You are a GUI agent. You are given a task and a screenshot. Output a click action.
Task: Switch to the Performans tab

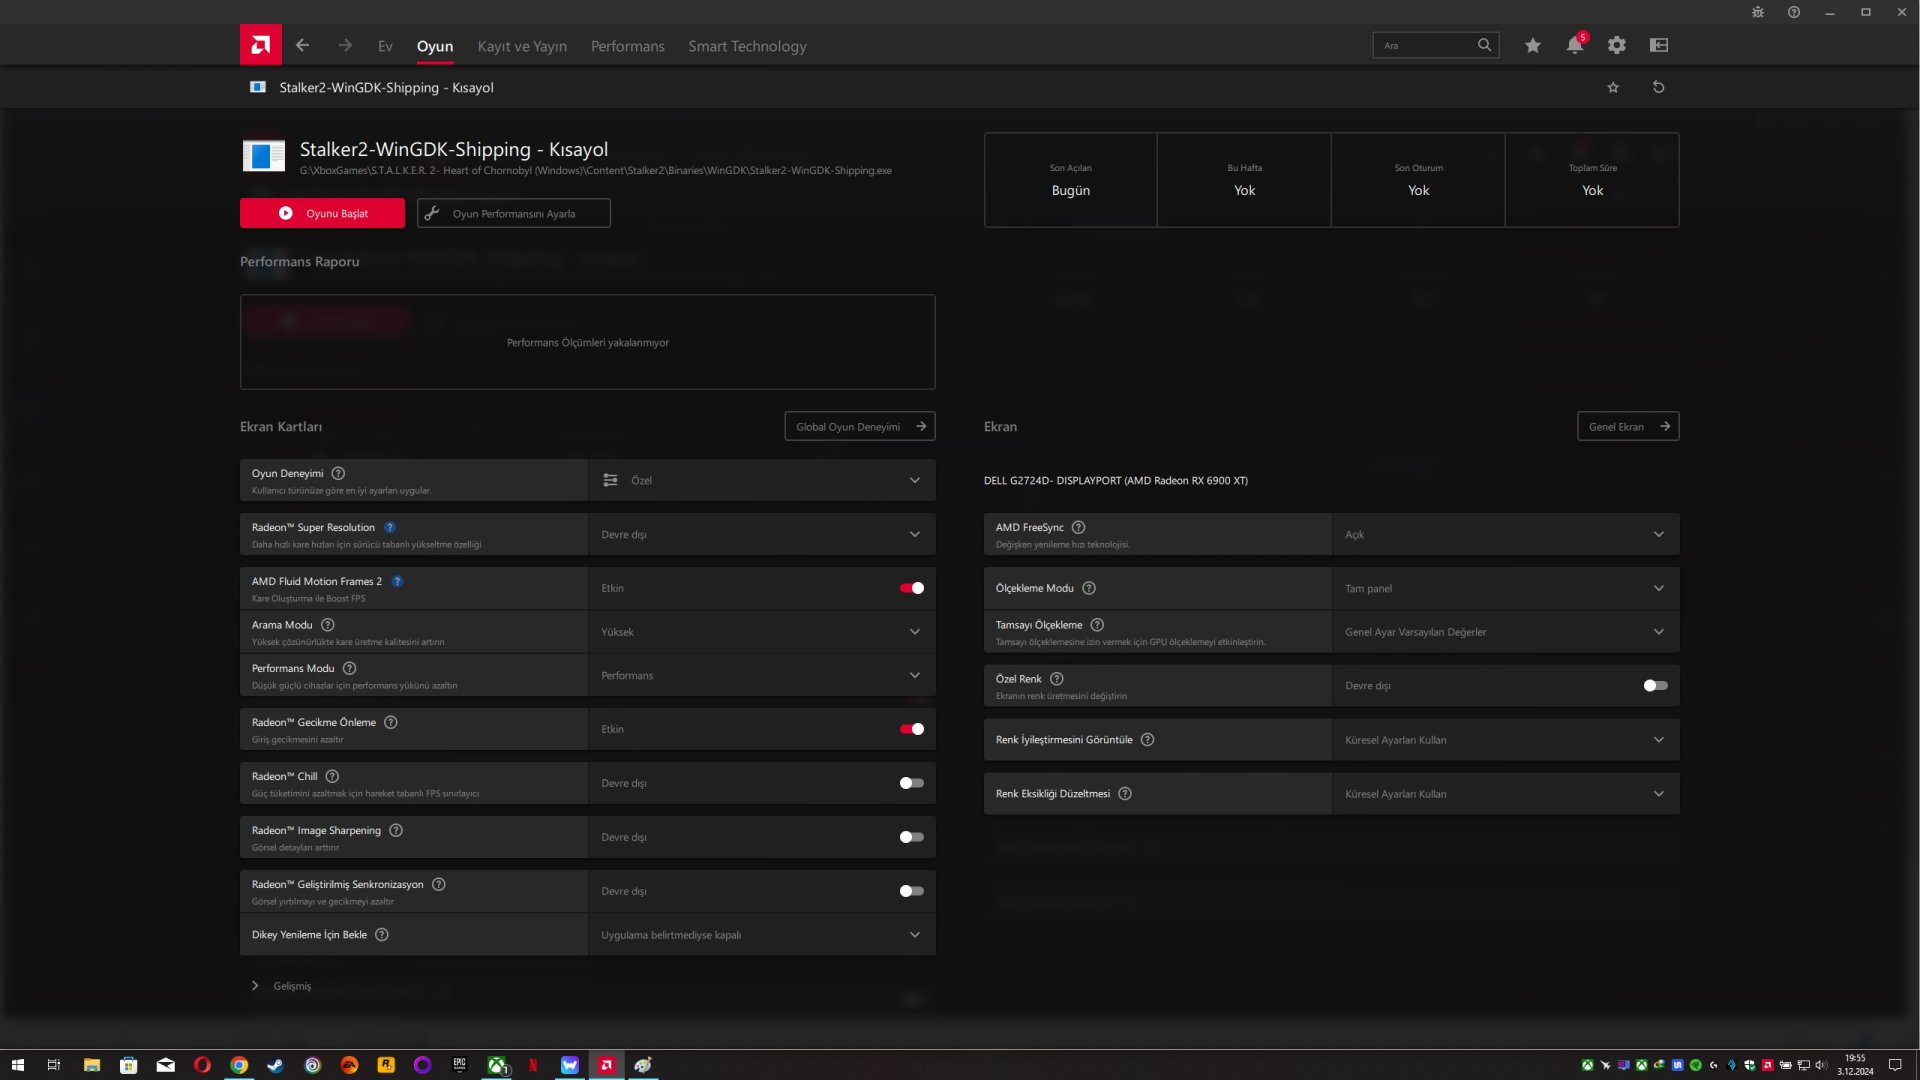[x=627, y=46]
